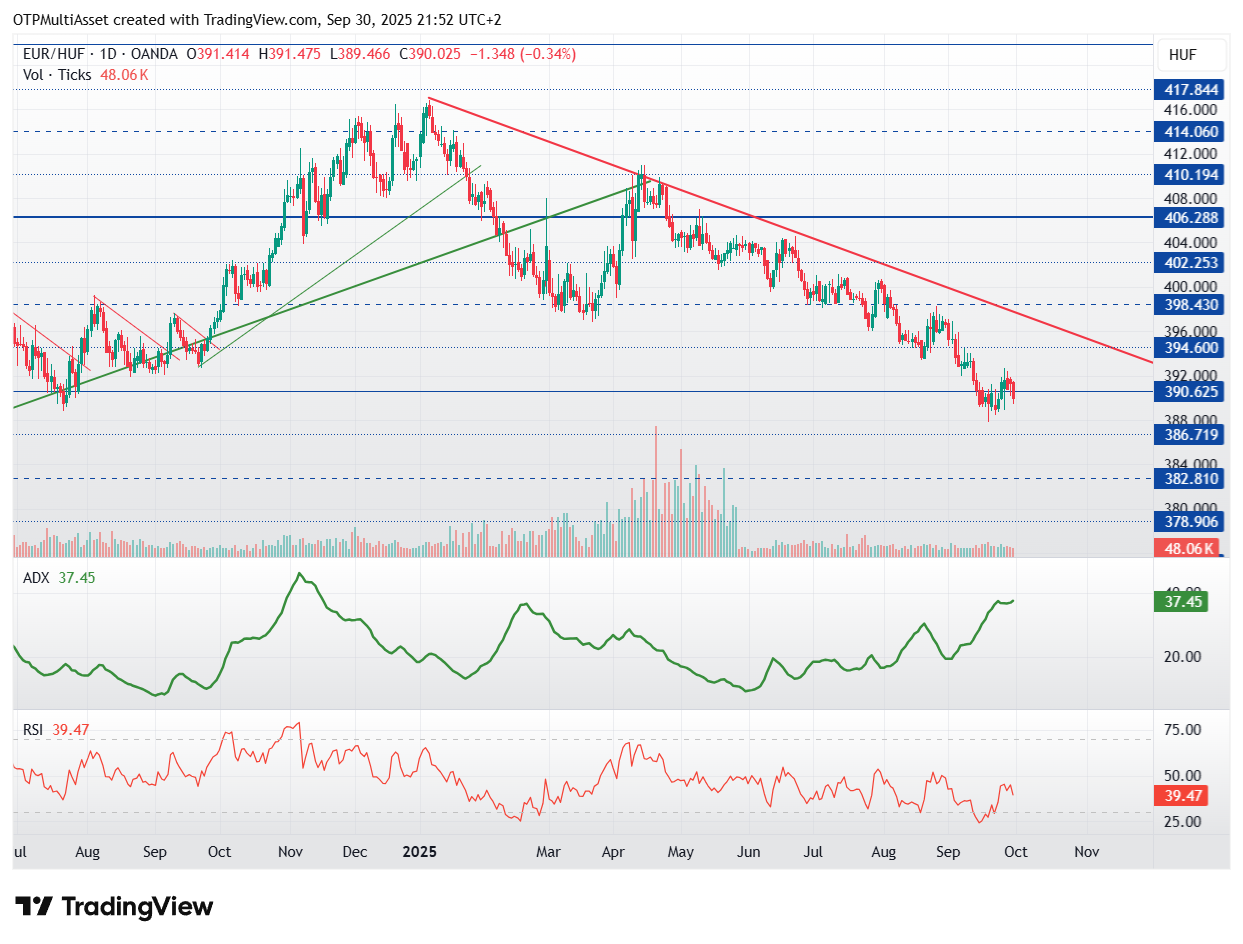Select the 386.719 support level label
Viewport: 1243px width, 944px height.
coord(1187,434)
